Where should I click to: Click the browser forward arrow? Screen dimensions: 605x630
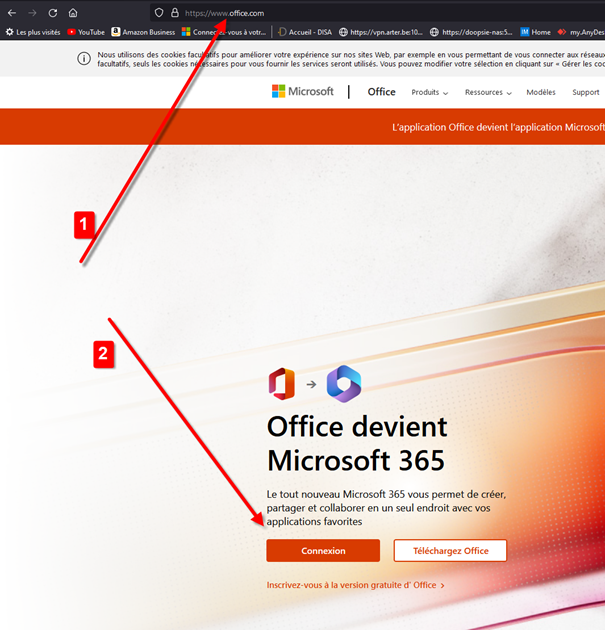click(32, 13)
